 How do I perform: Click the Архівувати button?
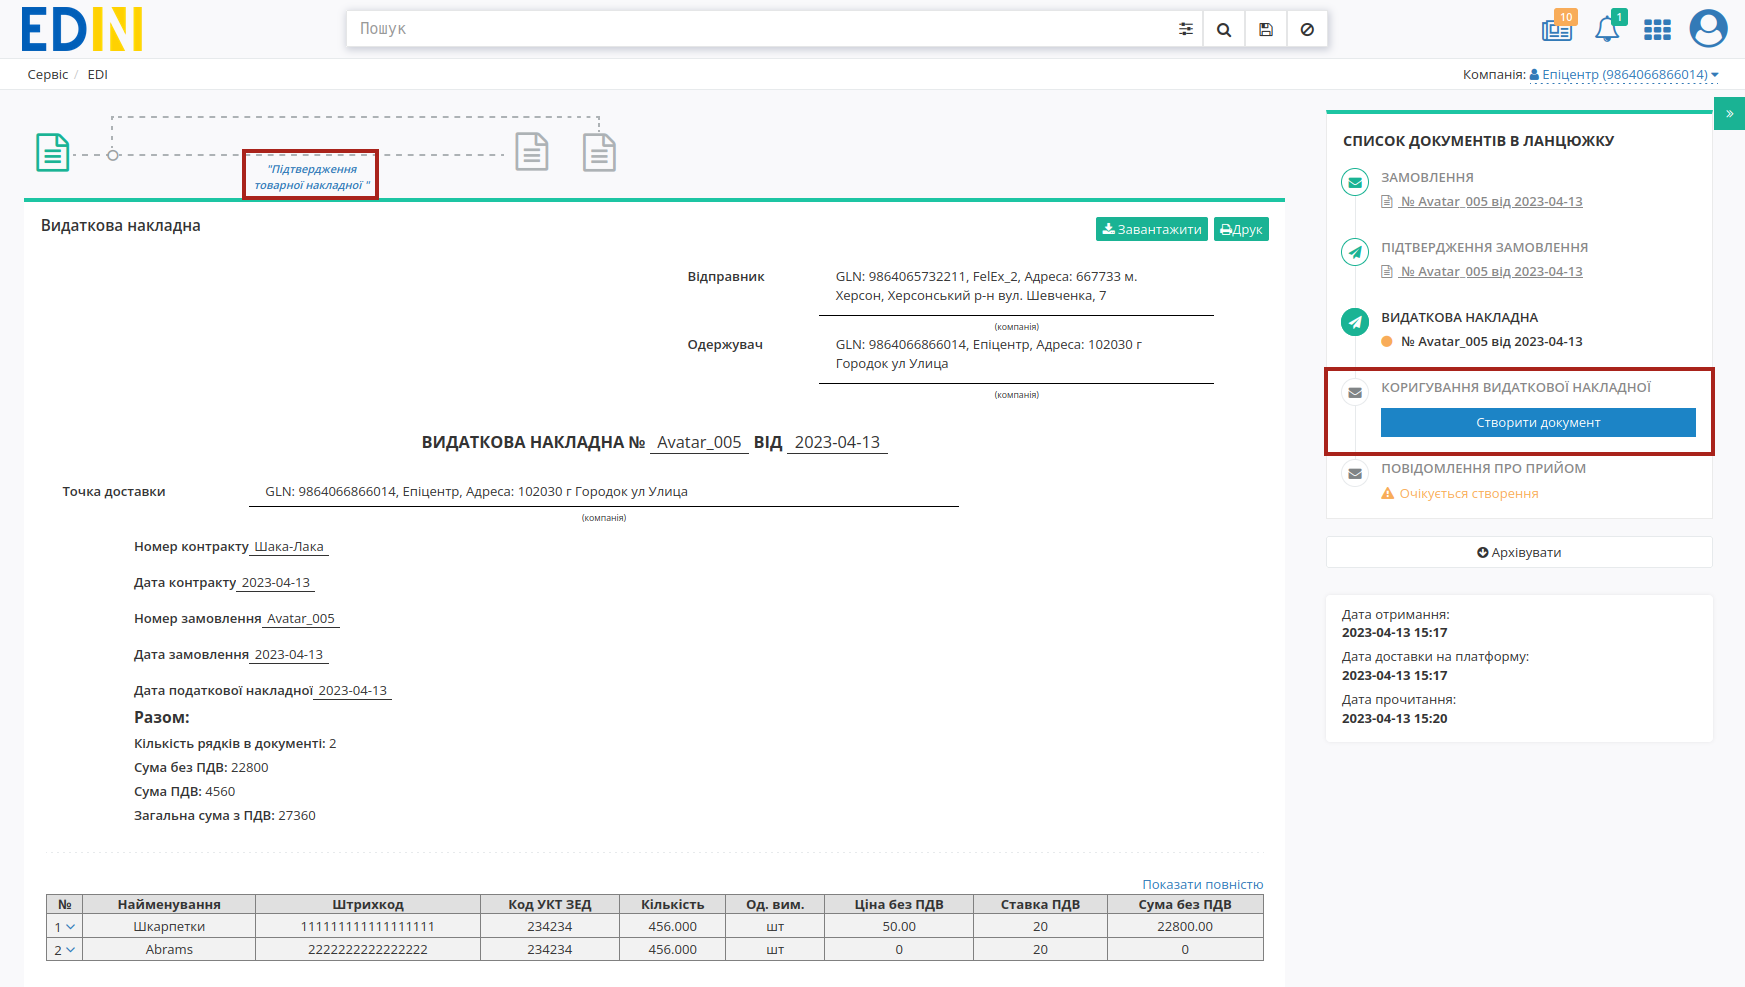(1519, 552)
